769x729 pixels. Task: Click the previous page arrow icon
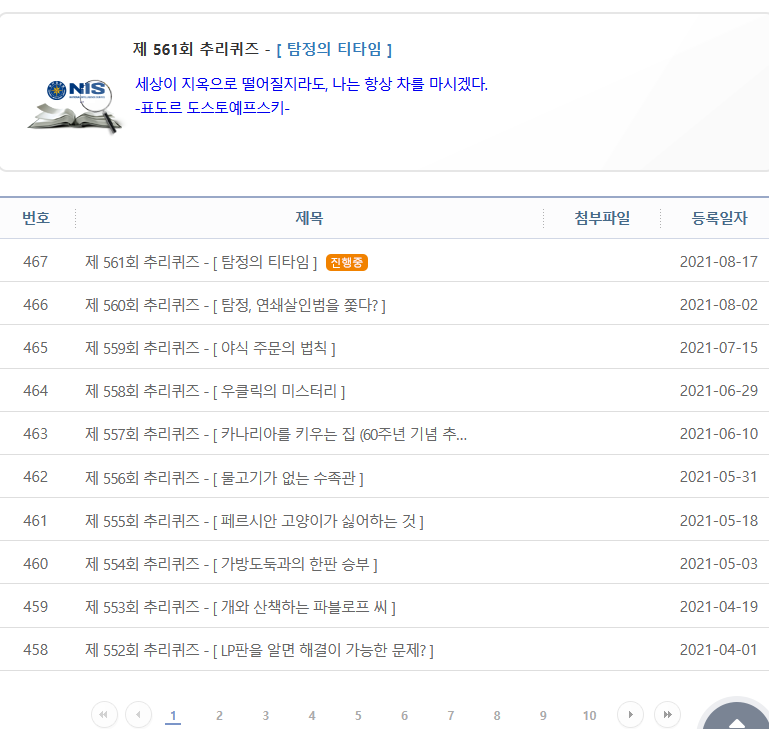138,714
